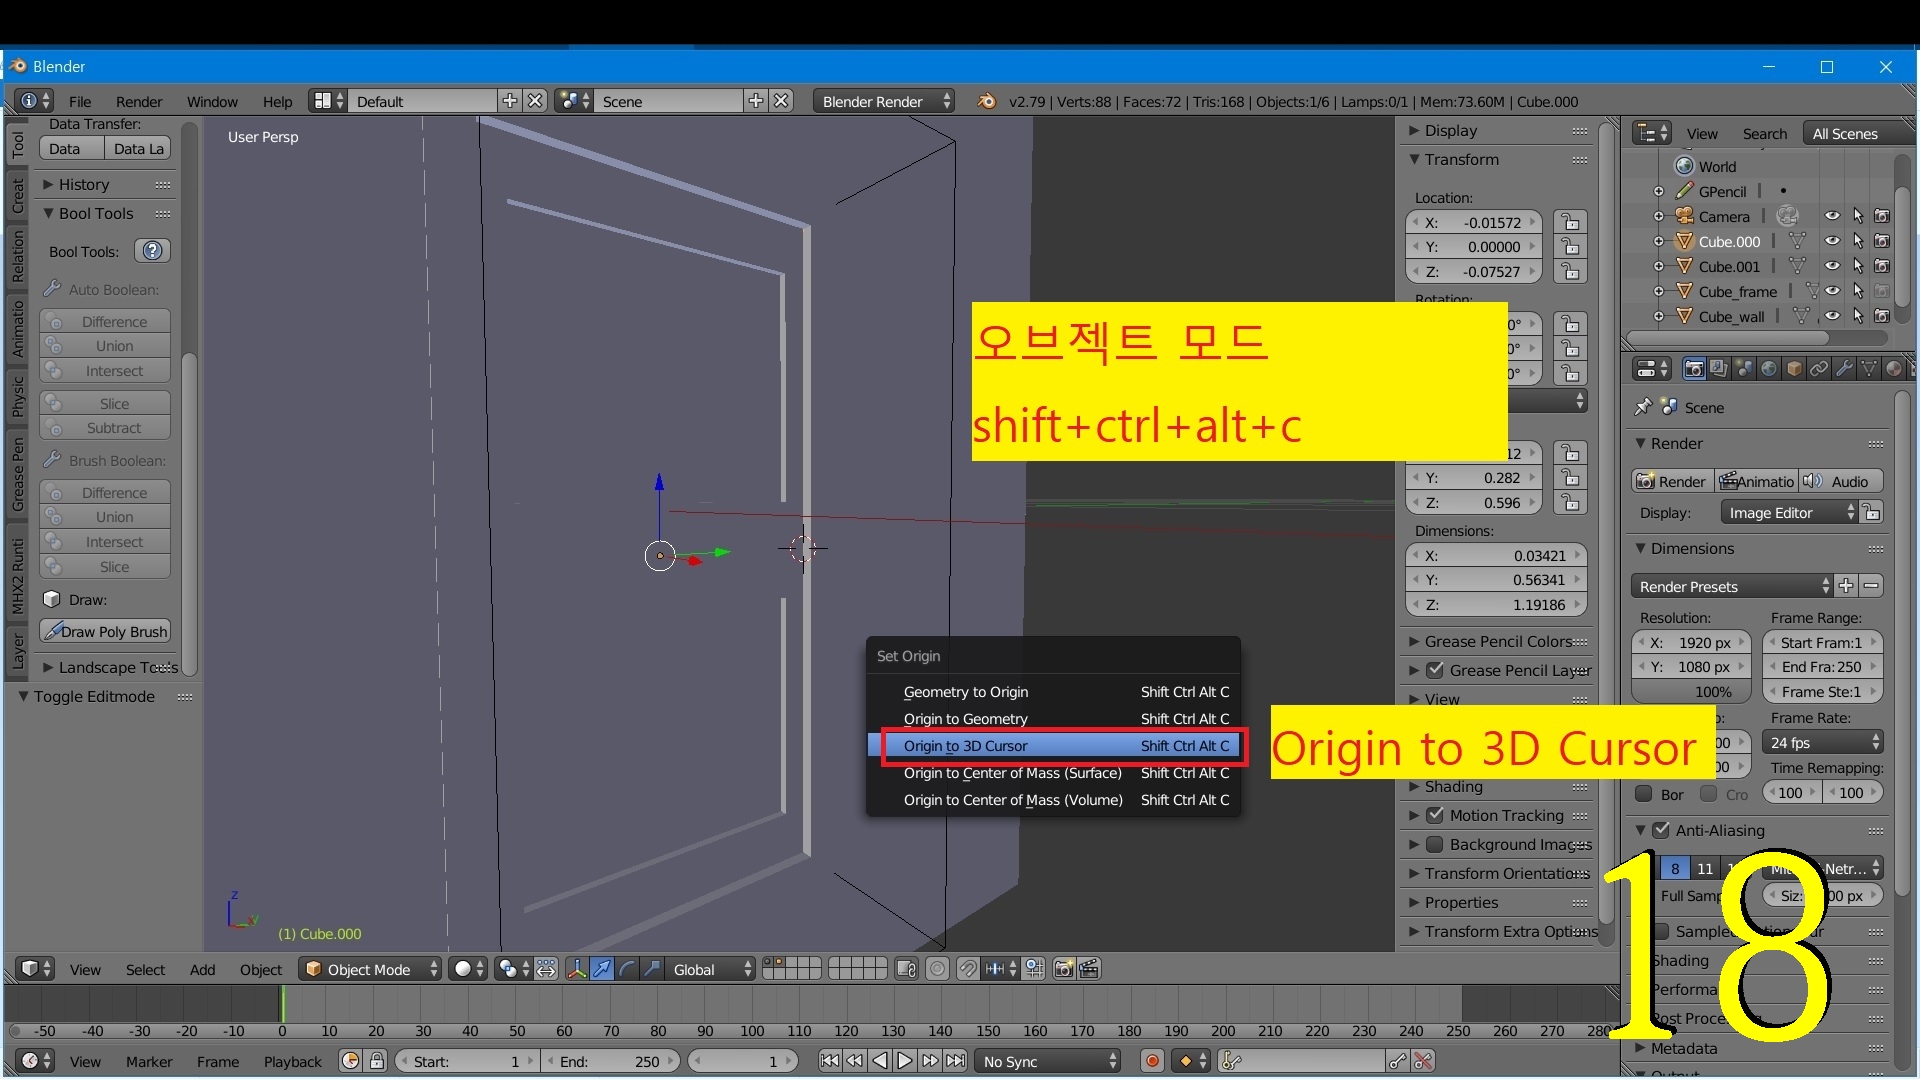This screenshot has width=1920, height=1080.
Task: Open the Object menu in 3D view header
Action: coord(260,969)
